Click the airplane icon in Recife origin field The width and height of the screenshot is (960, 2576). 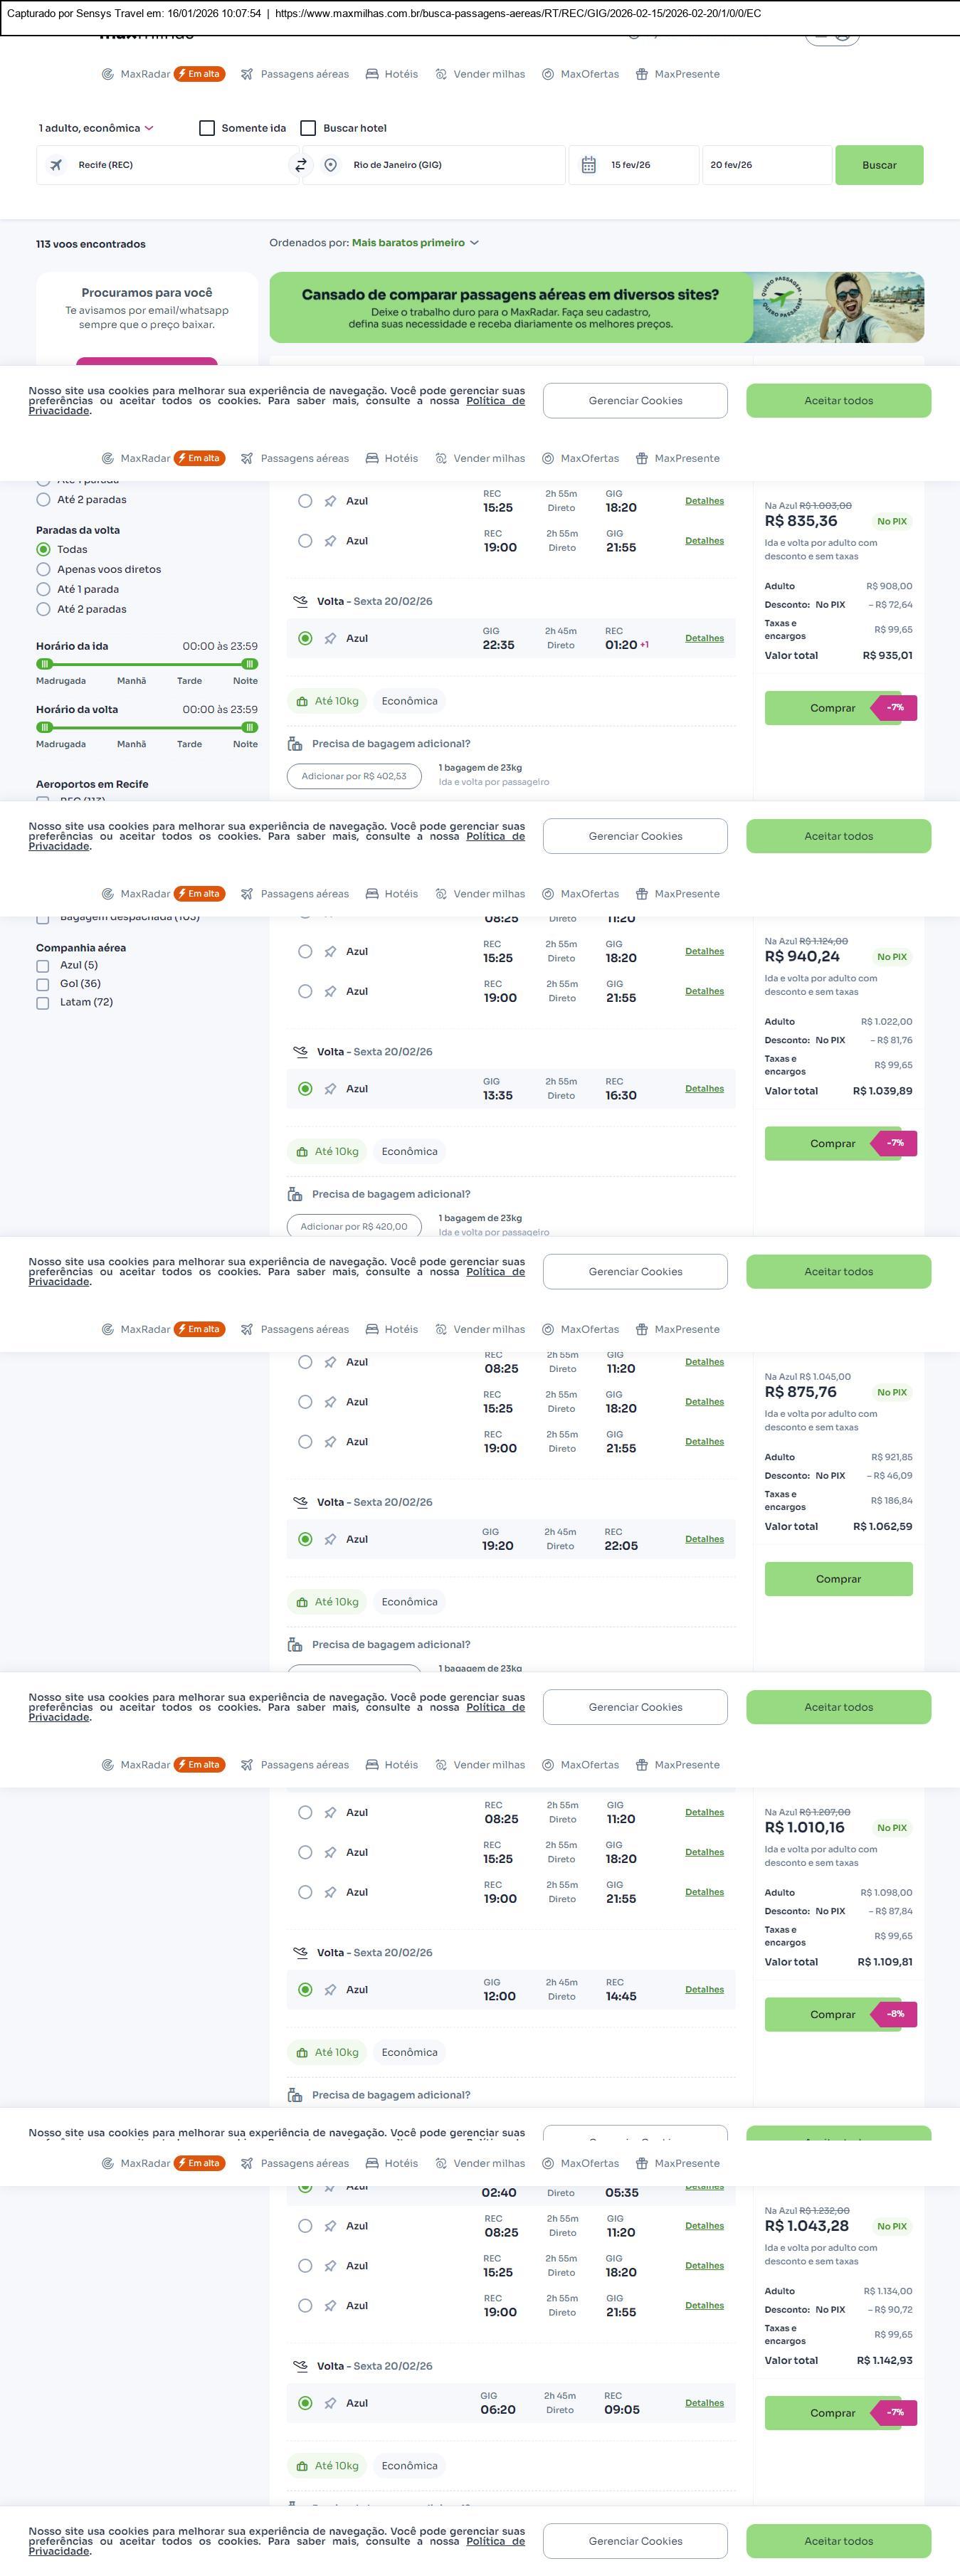[56, 165]
